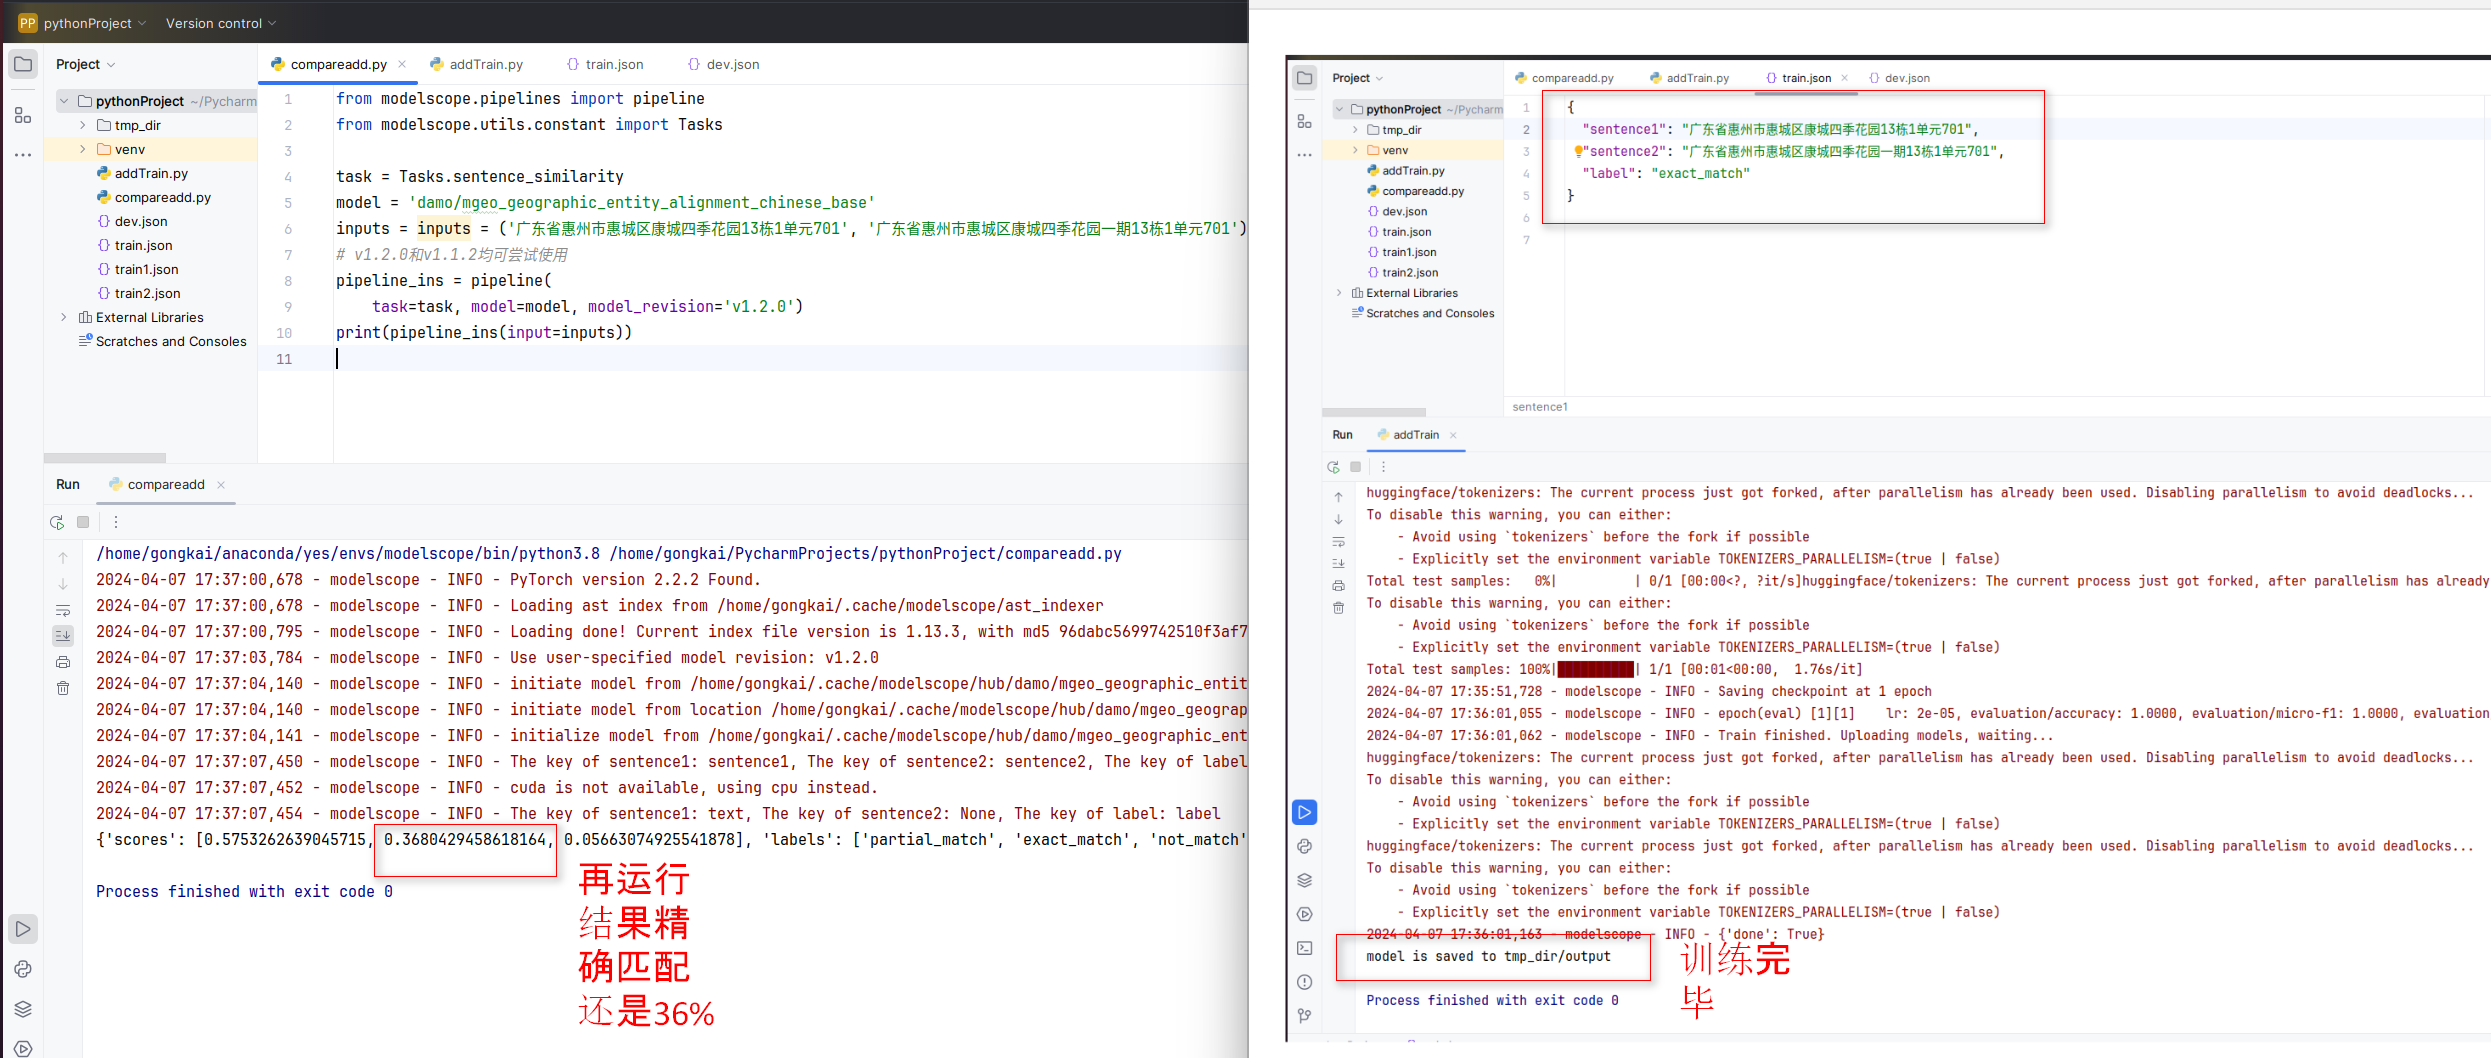Screen dimensions: 2491x1058
Task: Select Scratches and Consoles in left tree
Action: point(162,341)
